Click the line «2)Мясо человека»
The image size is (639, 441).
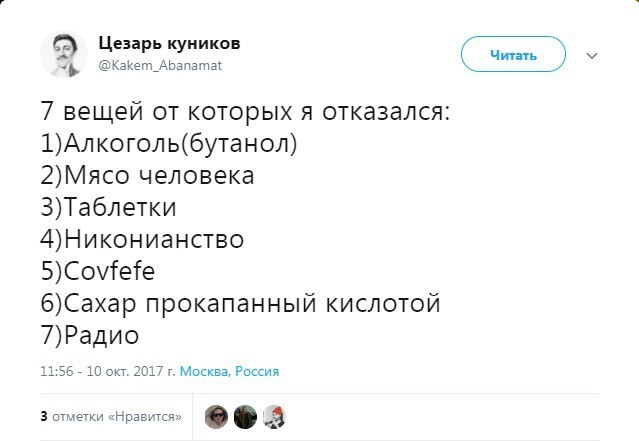(147, 175)
